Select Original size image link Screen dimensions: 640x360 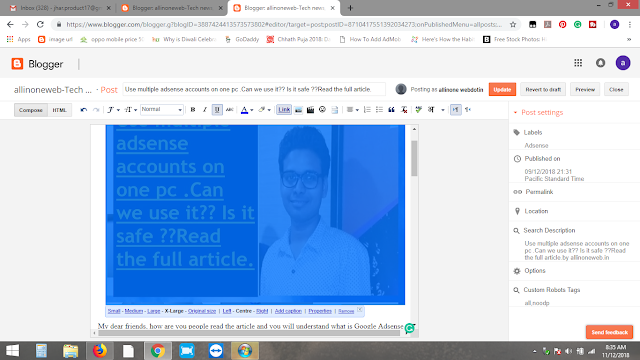(x=202, y=311)
